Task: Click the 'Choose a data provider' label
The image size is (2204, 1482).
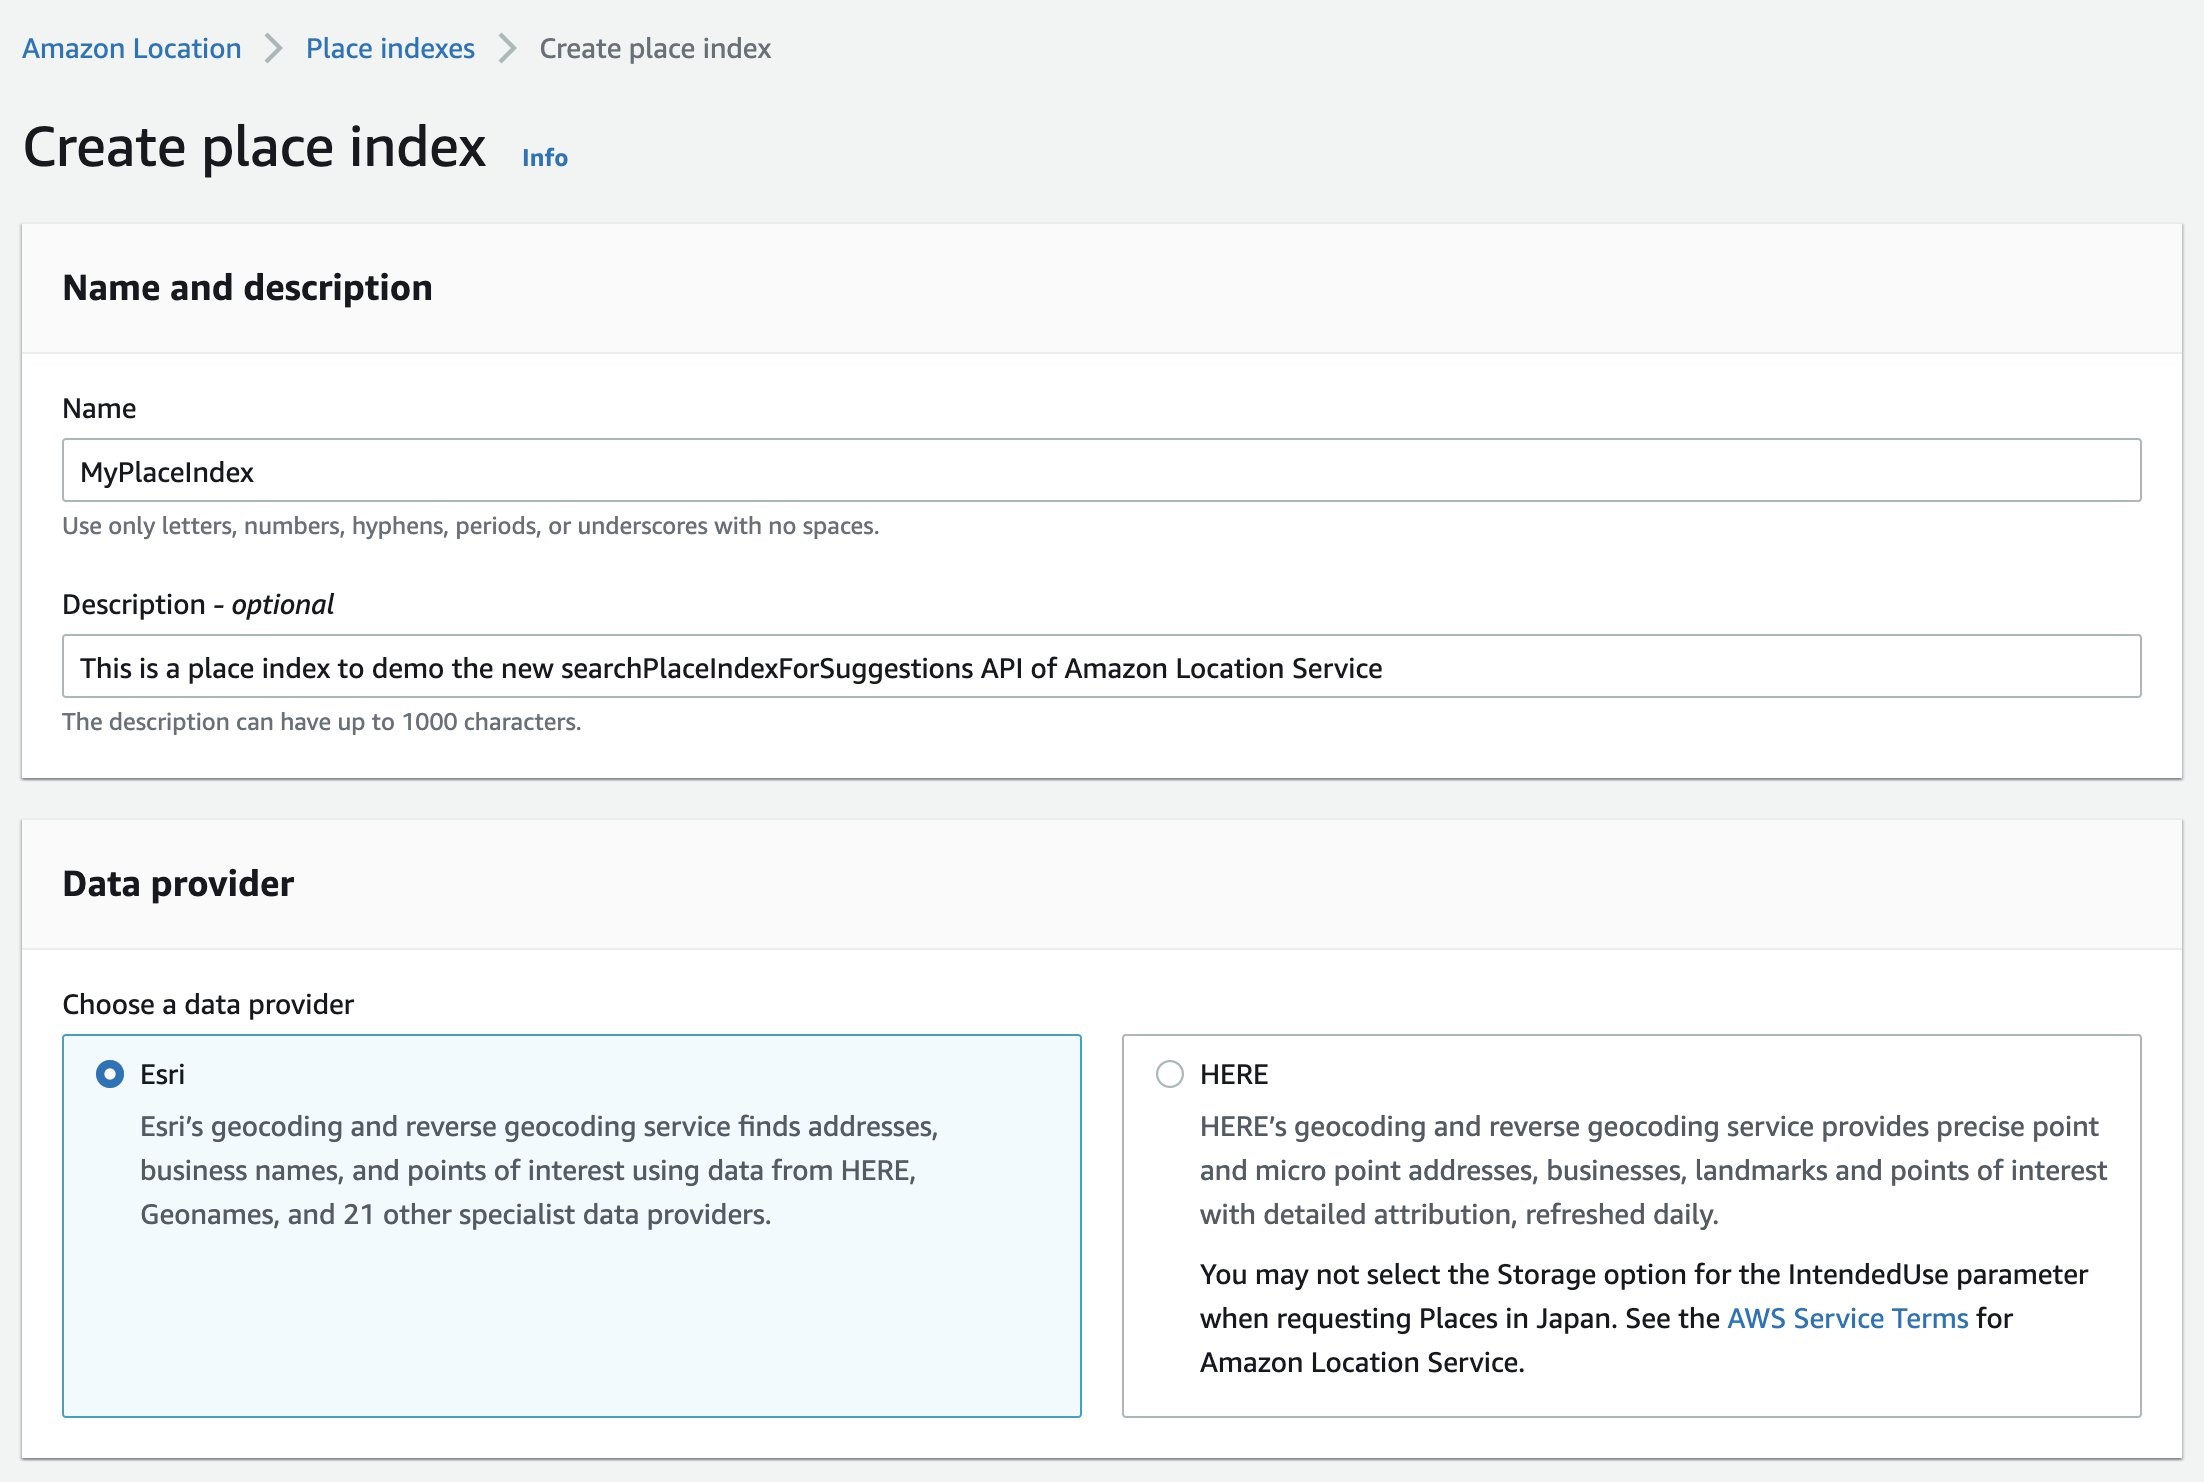Action: pyautogui.click(x=208, y=1004)
